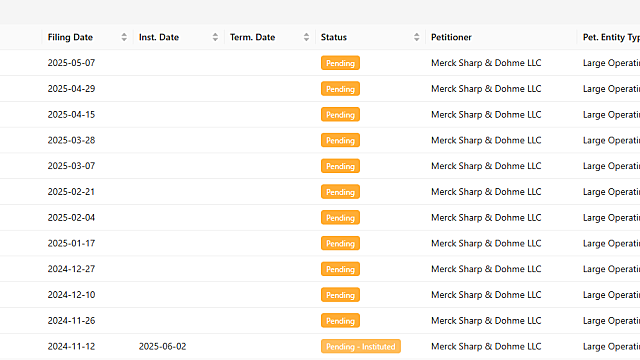This screenshot has height=360, width=640.
Task: Select filing date 2024-11-12
Action: (71, 346)
